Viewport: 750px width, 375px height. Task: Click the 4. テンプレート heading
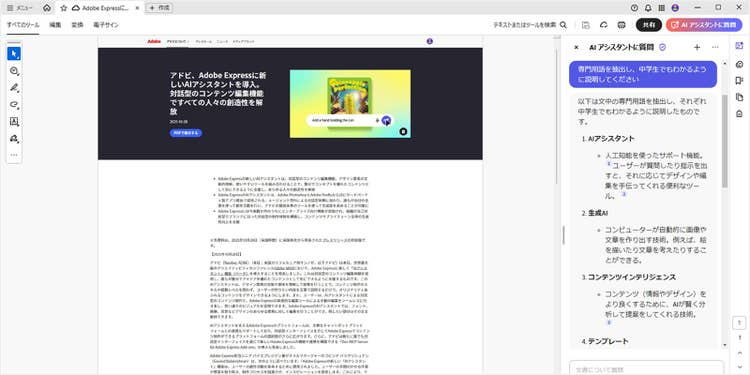point(605,341)
